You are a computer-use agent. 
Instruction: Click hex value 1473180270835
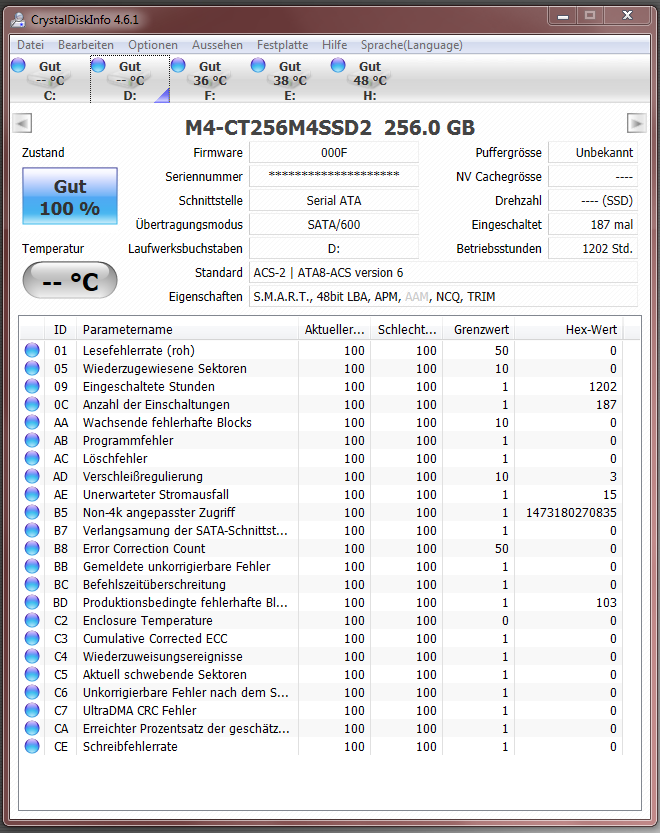(571, 513)
